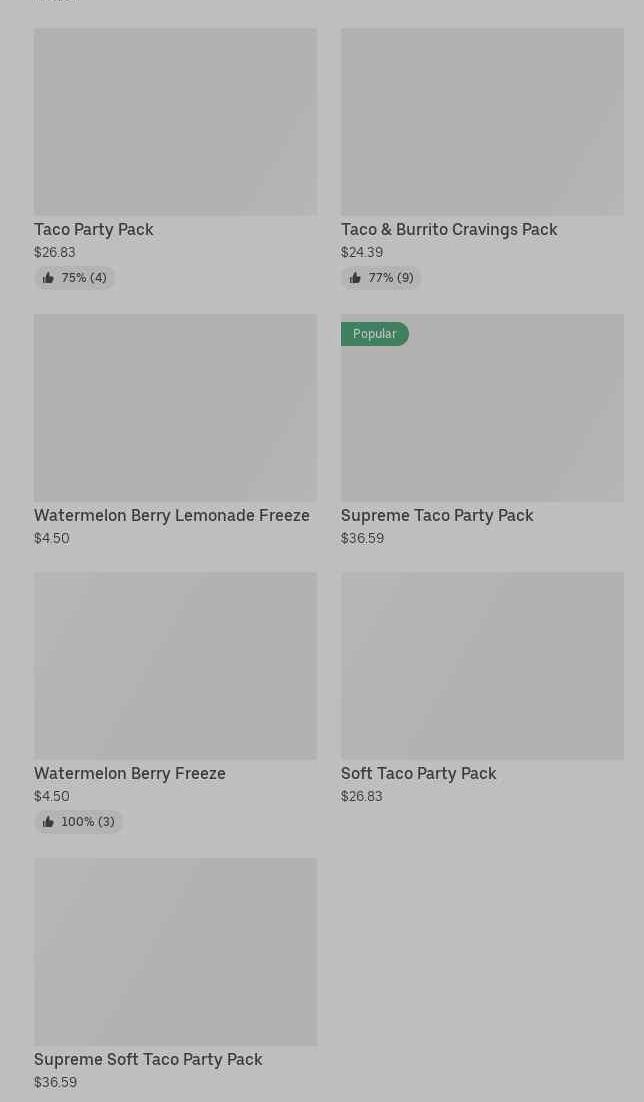Open the Soft Taco Party Pack title
The width and height of the screenshot is (644, 1102).
coord(418,774)
